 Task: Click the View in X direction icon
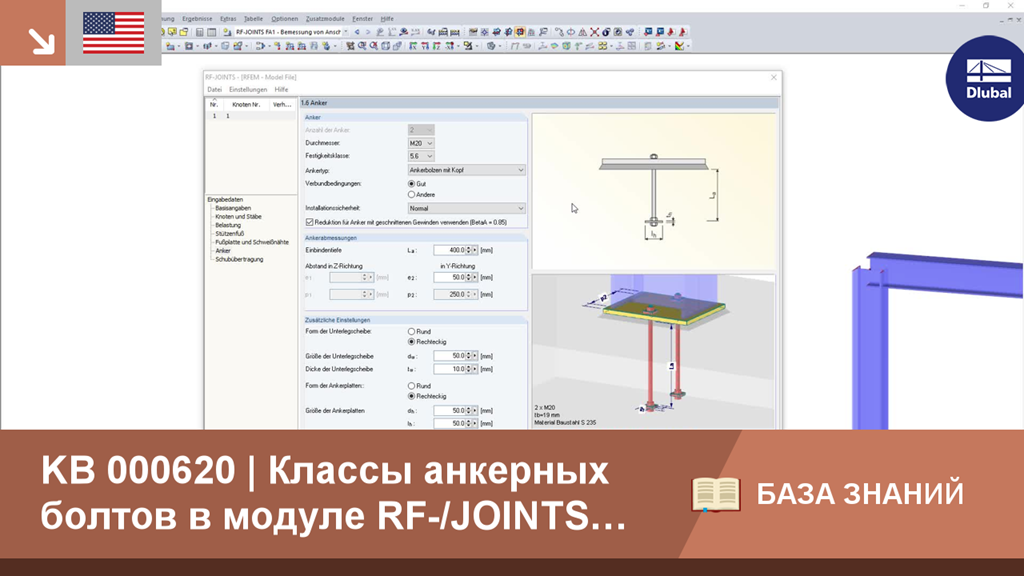click(x=412, y=46)
